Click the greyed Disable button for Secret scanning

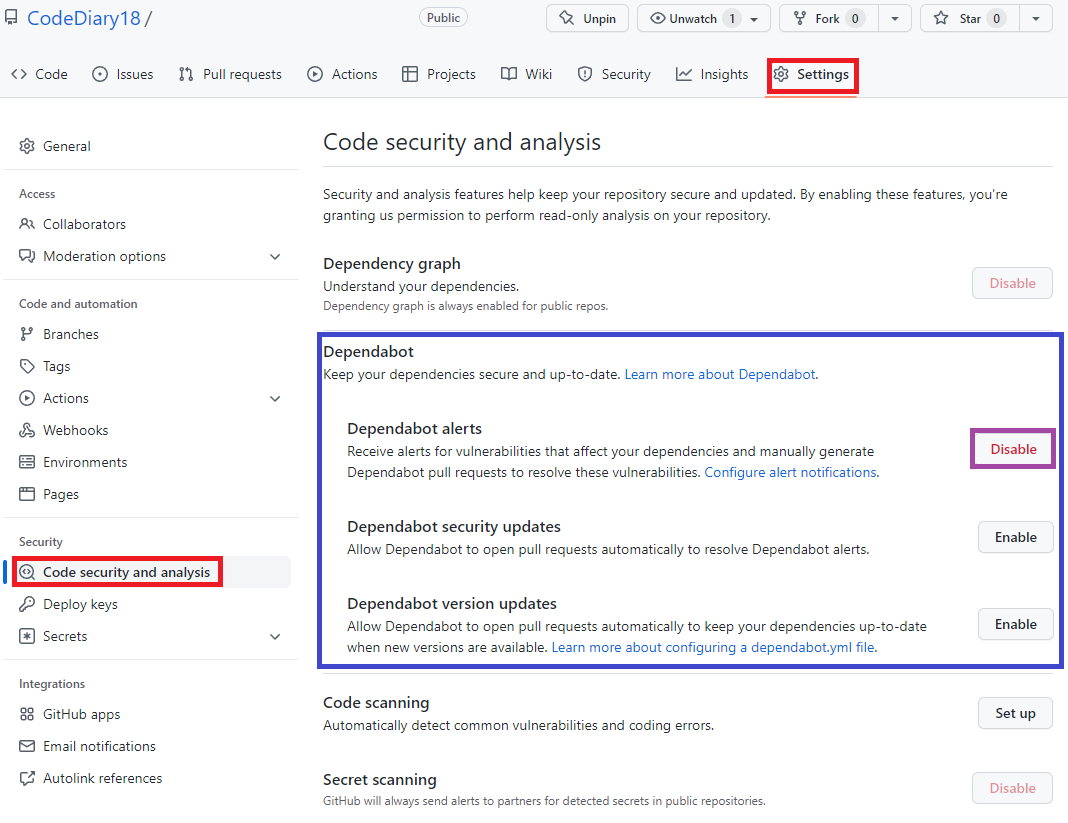click(1012, 788)
